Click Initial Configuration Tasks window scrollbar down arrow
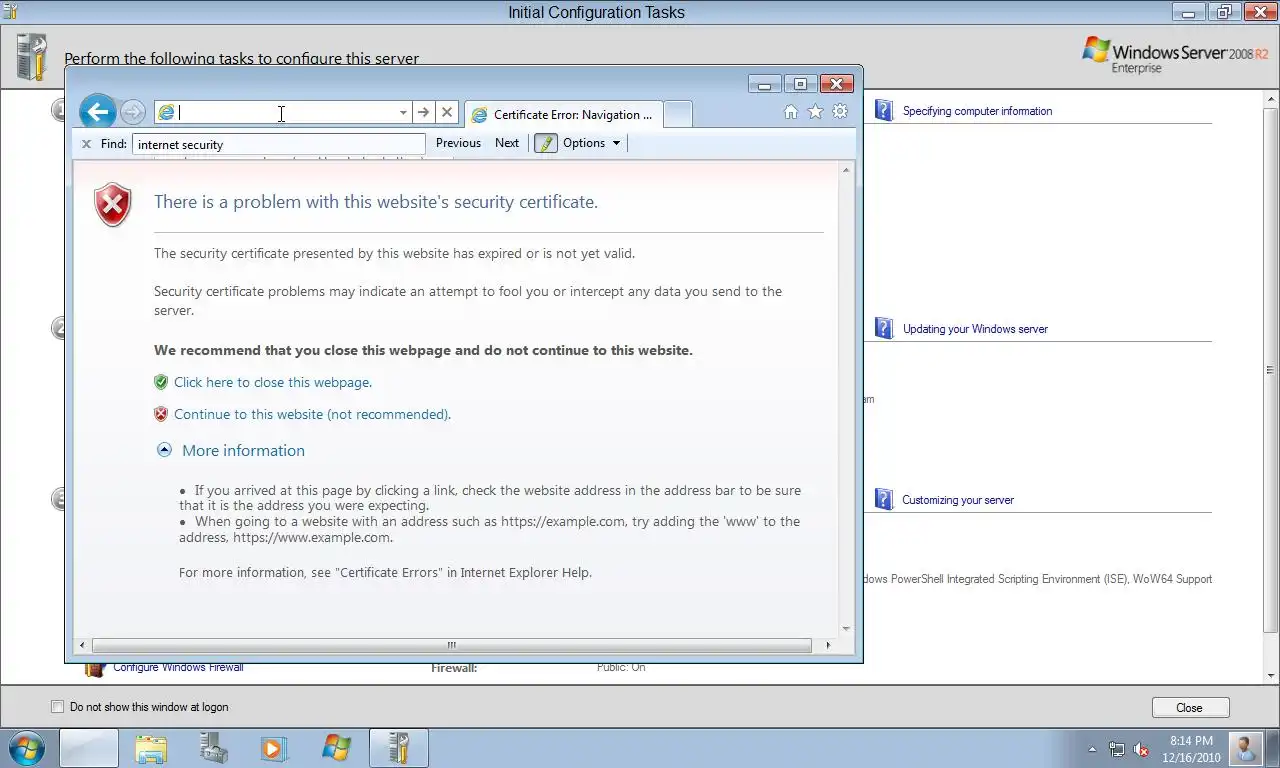 pyautogui.click(x=1271, y=677)
